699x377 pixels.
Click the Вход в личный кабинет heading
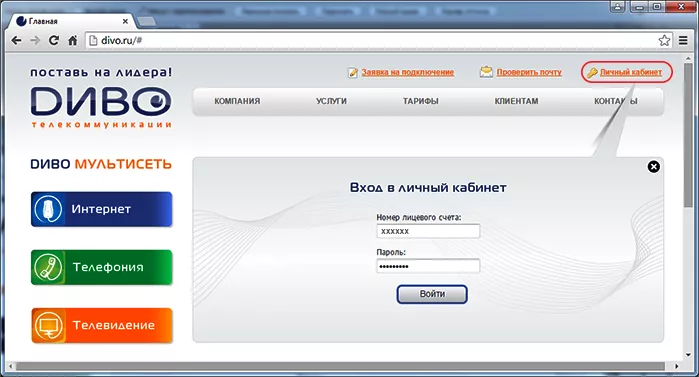428,188
